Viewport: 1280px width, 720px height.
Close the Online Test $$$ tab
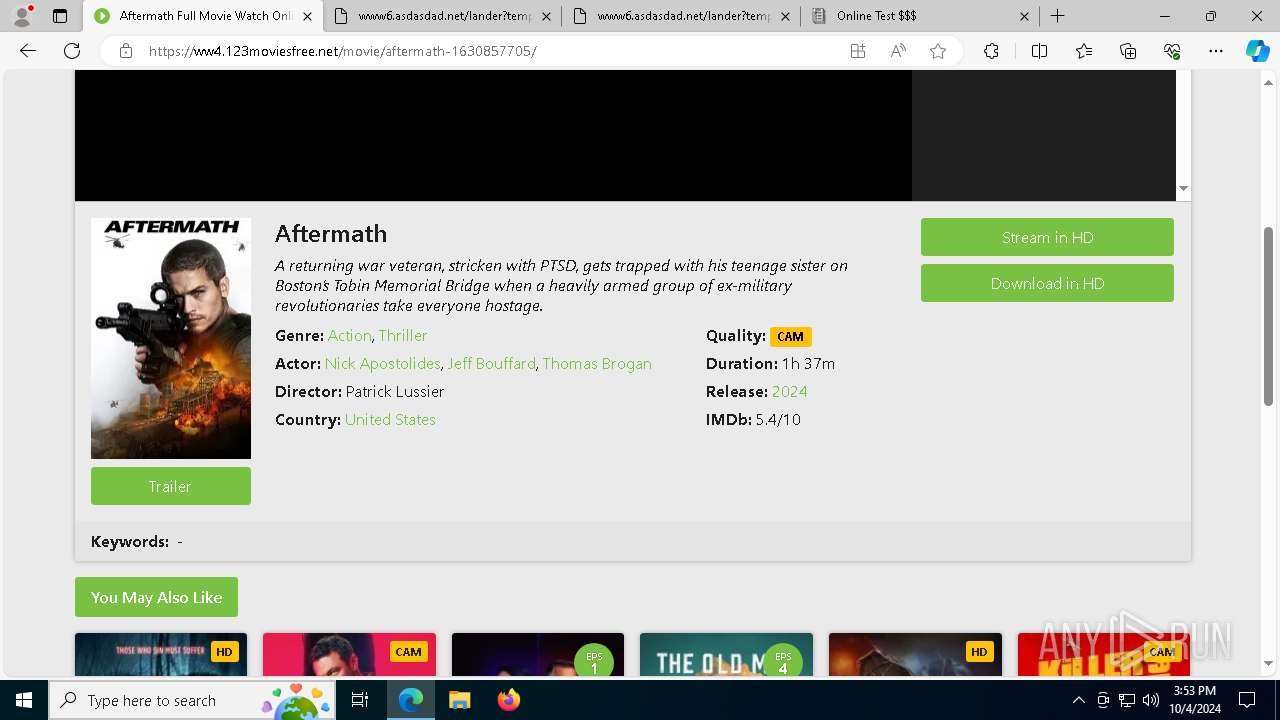click(1025, 16)
